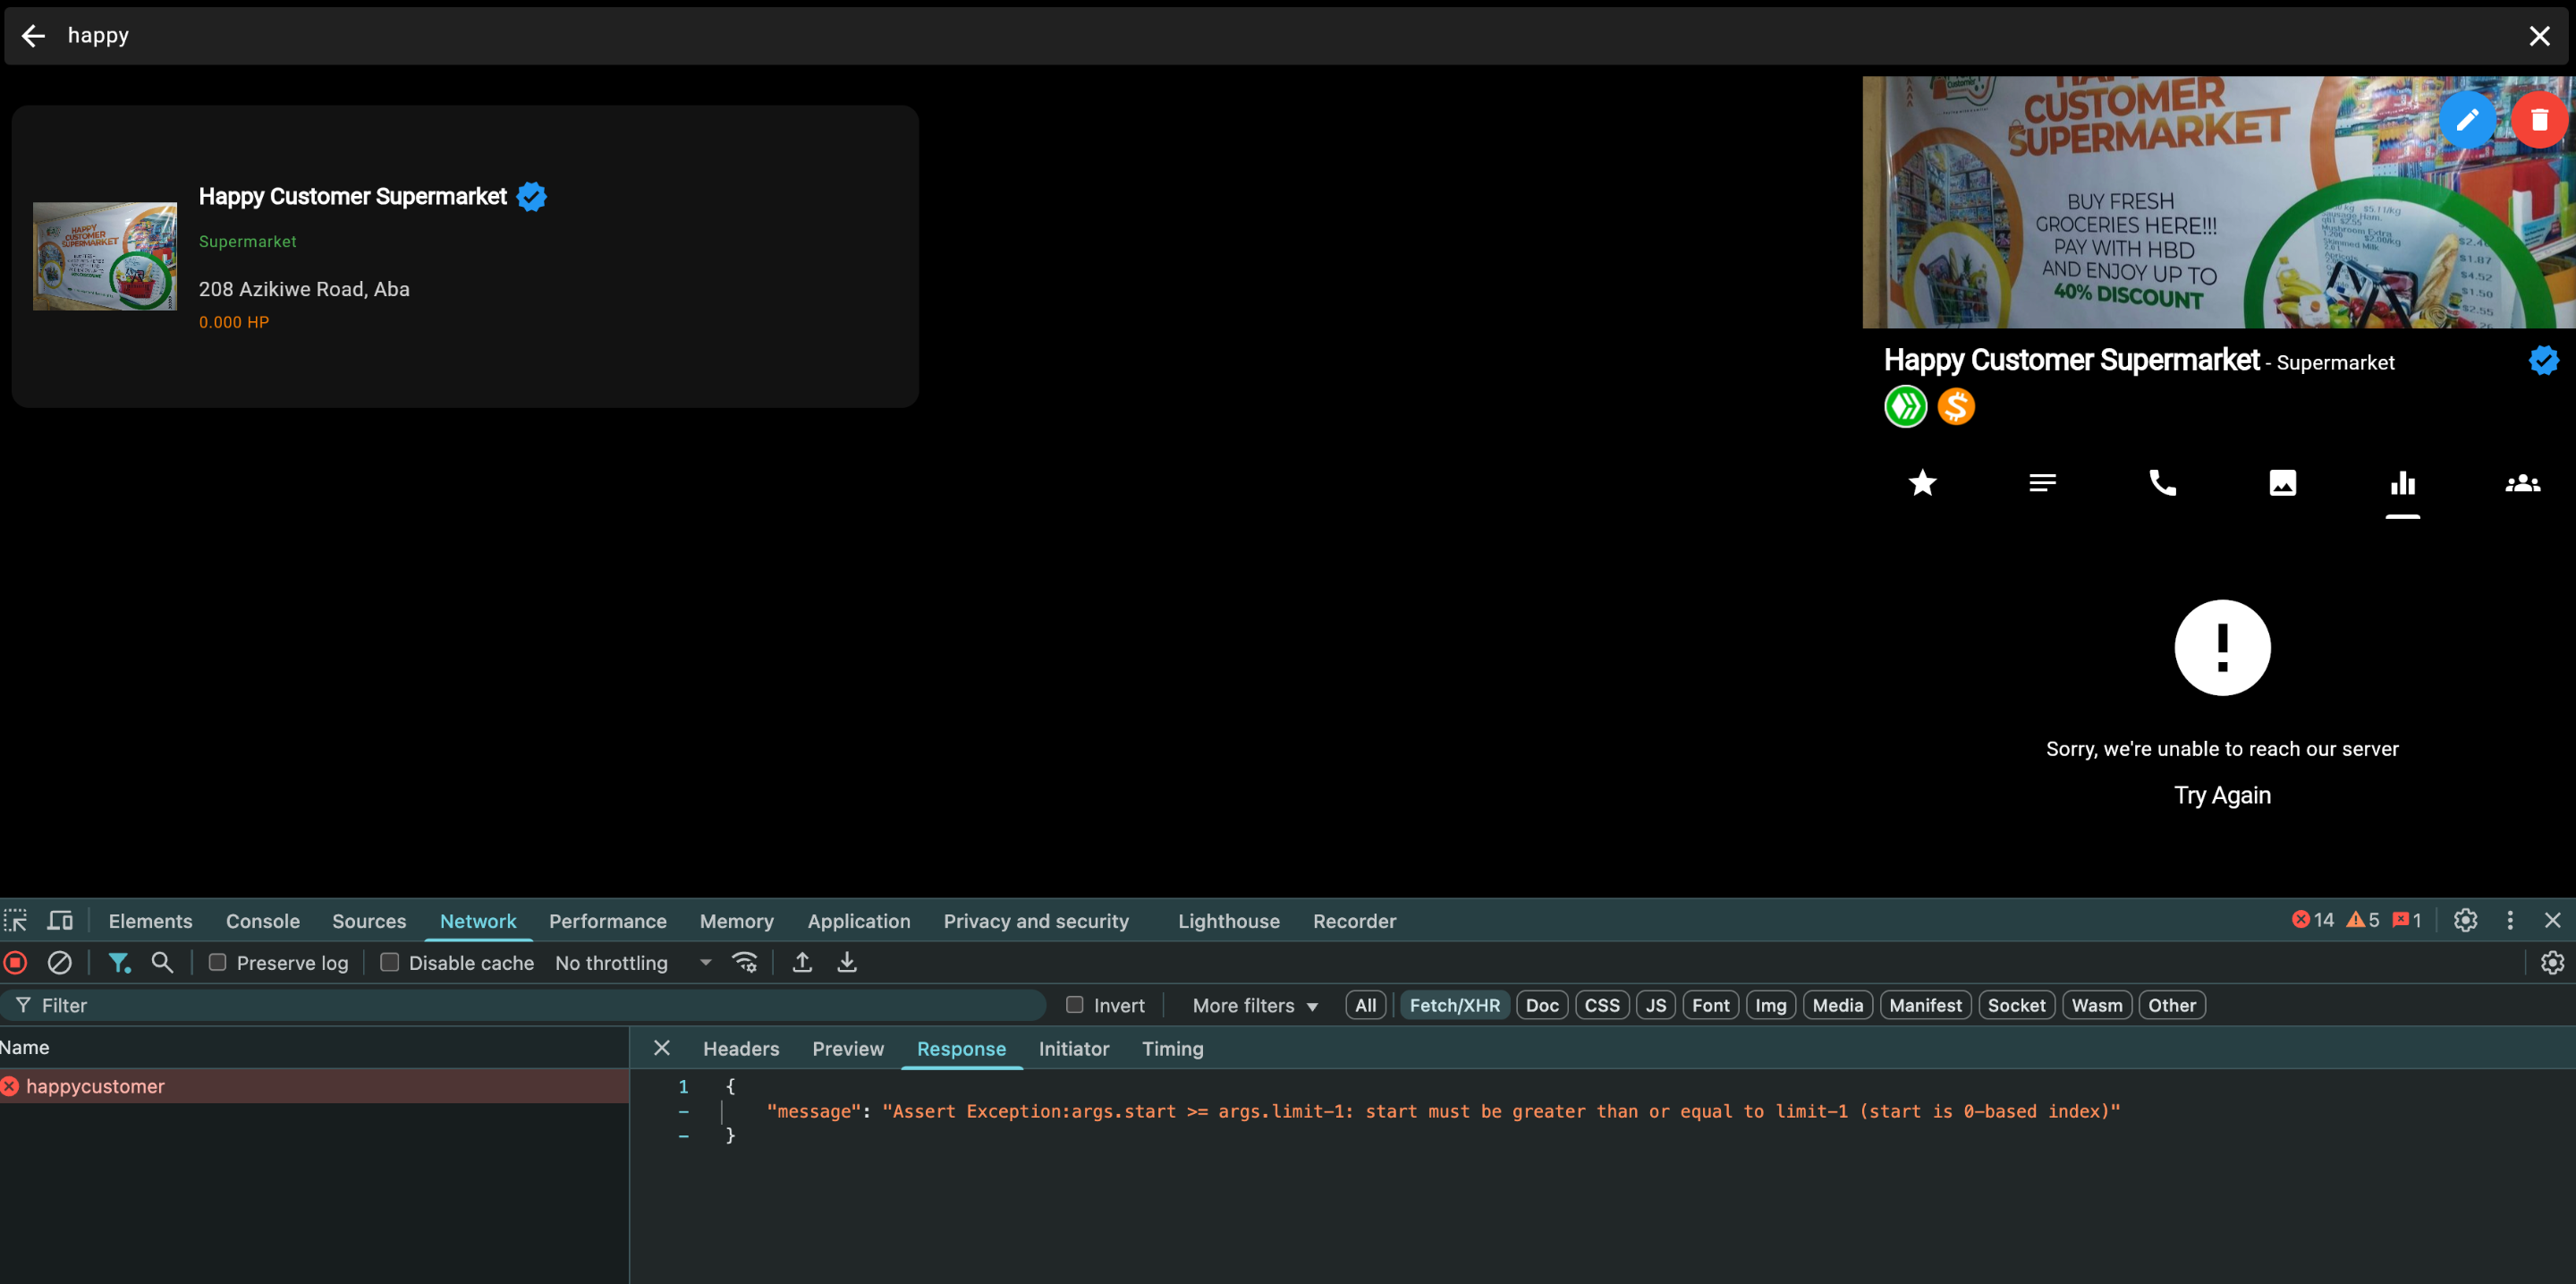Screen dimensions: 2576x1284
Task: Open network search magnifier
Action: click(162, 963)
